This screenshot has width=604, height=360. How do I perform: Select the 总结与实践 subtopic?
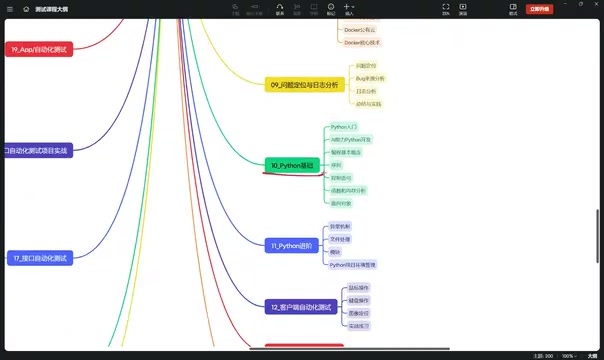coord(368,104)
